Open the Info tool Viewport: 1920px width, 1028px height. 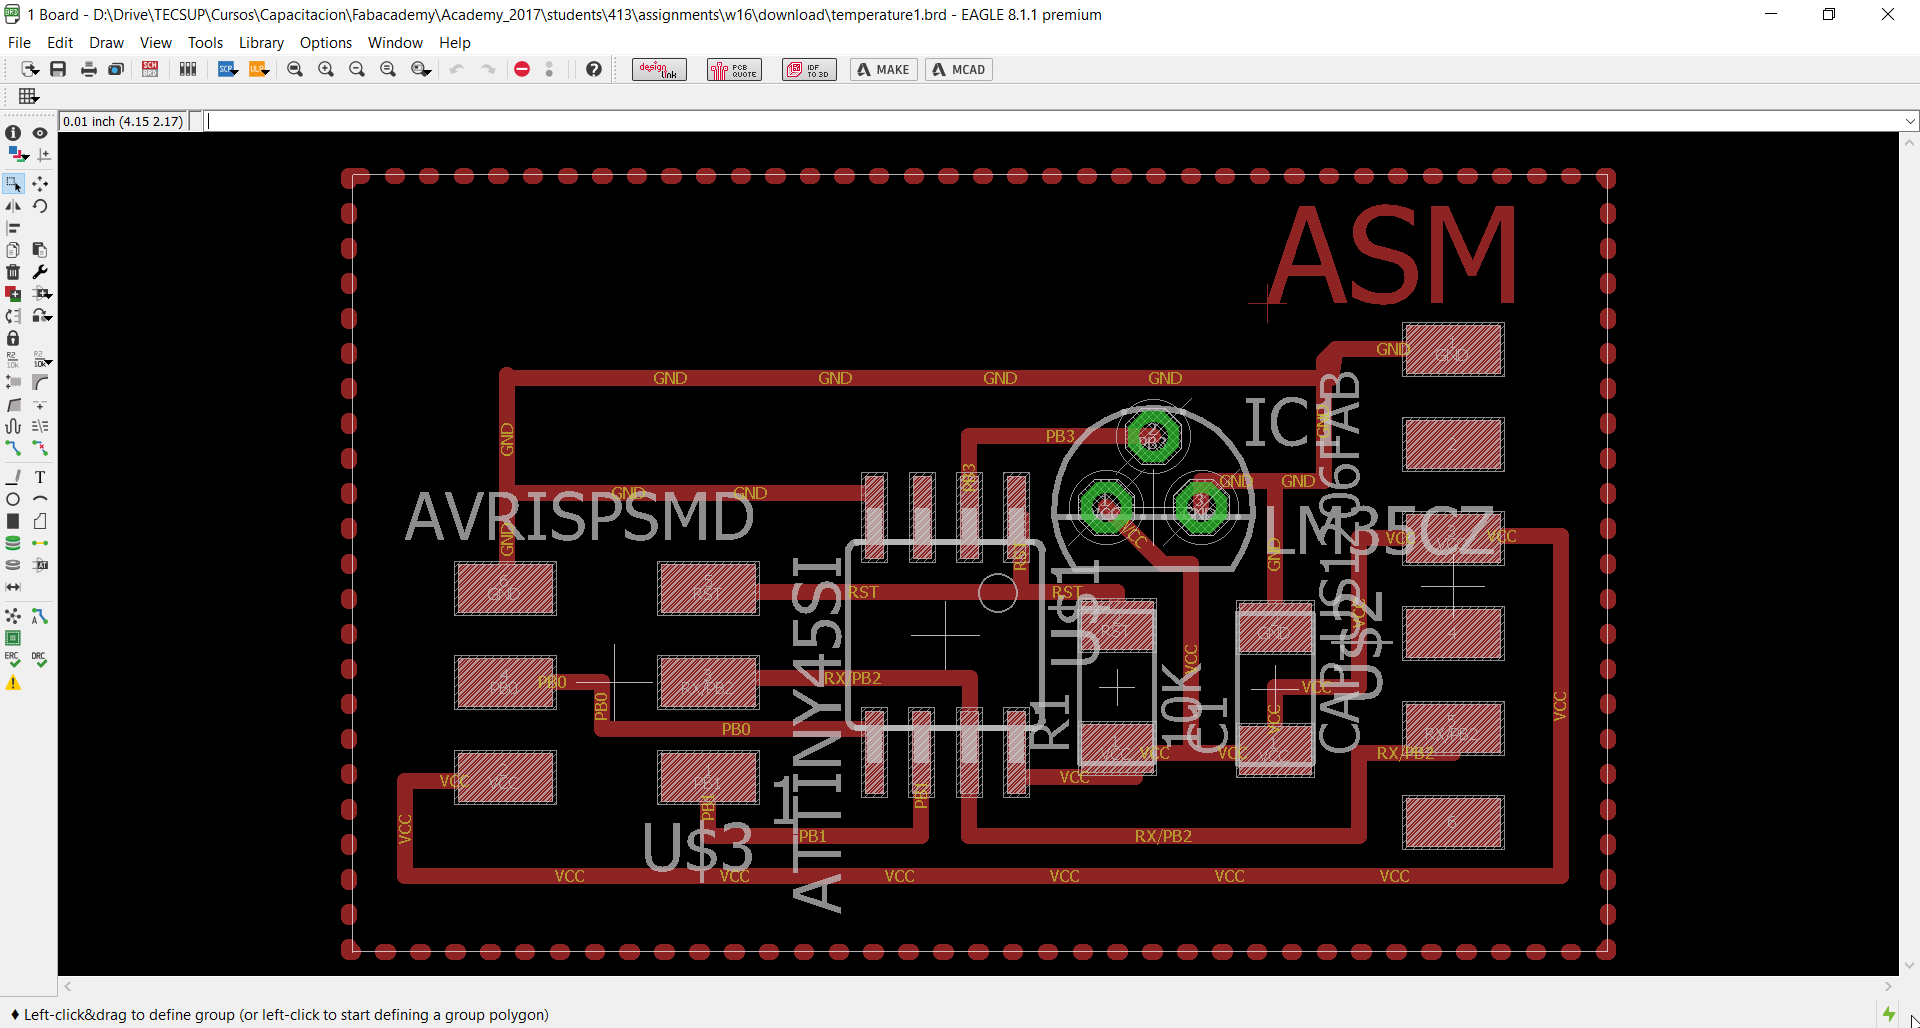13,133
